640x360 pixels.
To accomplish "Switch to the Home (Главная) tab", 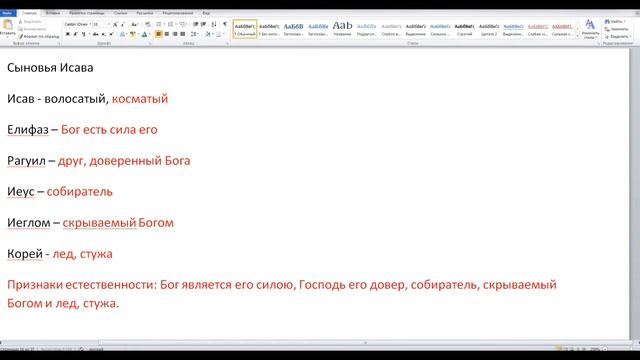I will 29,13.
